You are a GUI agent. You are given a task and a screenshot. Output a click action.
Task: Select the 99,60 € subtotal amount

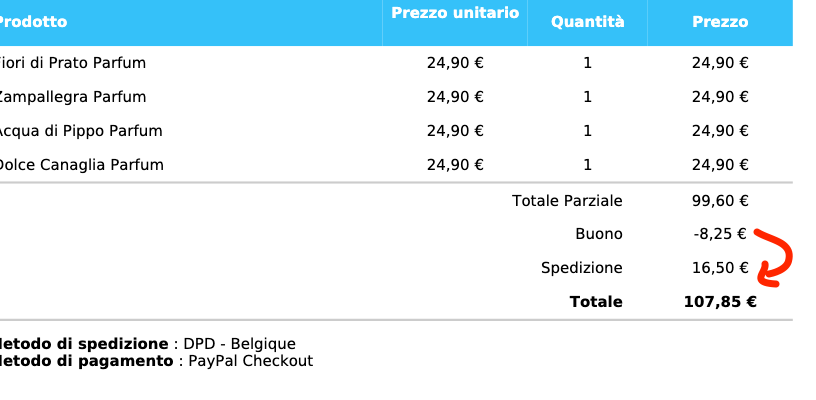click(720, 201)
